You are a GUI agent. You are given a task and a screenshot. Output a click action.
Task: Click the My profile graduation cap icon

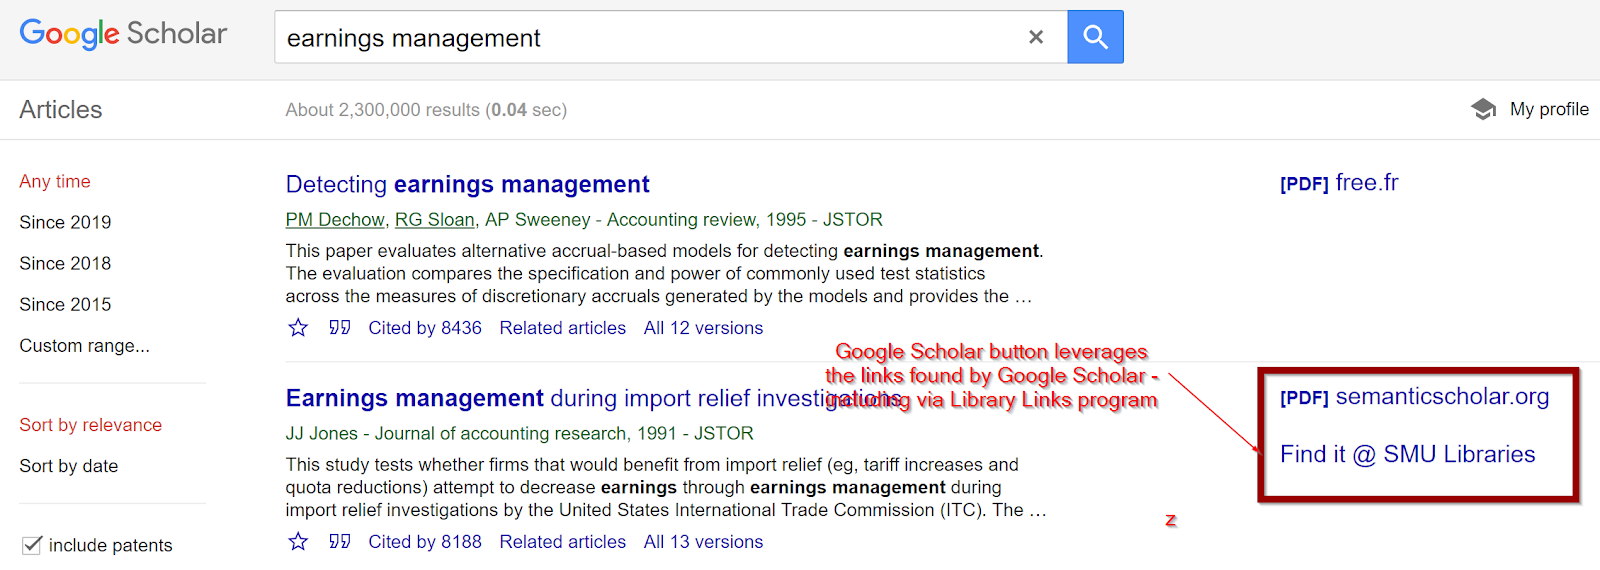(x=1484, y=109)
